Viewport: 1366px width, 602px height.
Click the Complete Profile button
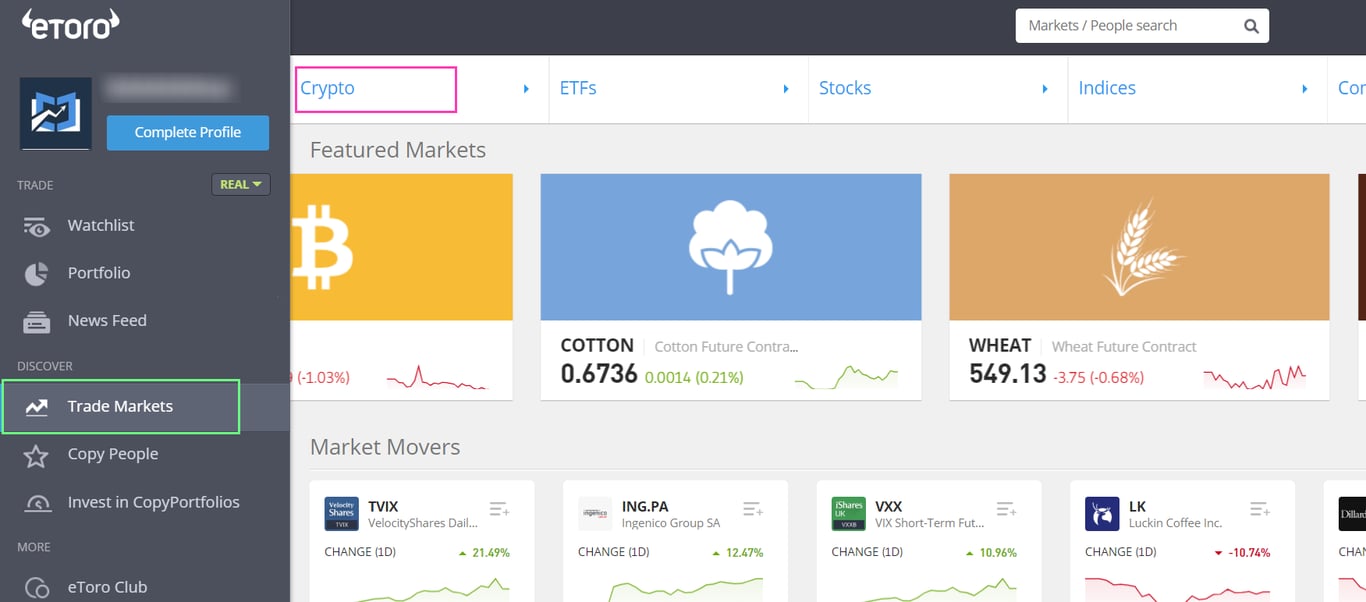coord(188,132)
